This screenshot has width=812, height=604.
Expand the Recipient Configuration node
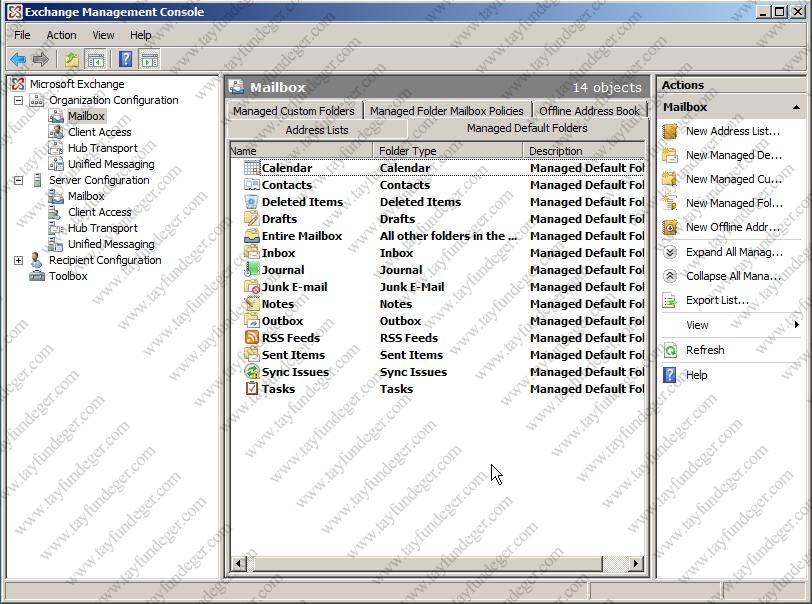[19, 260]
